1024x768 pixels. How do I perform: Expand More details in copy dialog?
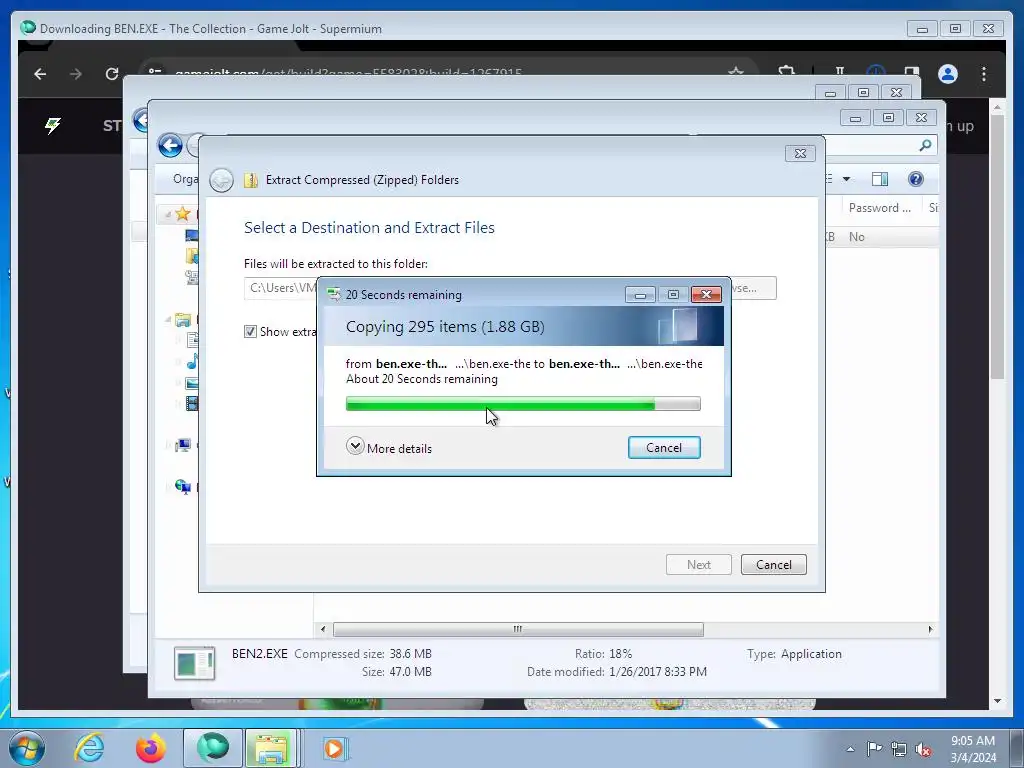[389, 447]
